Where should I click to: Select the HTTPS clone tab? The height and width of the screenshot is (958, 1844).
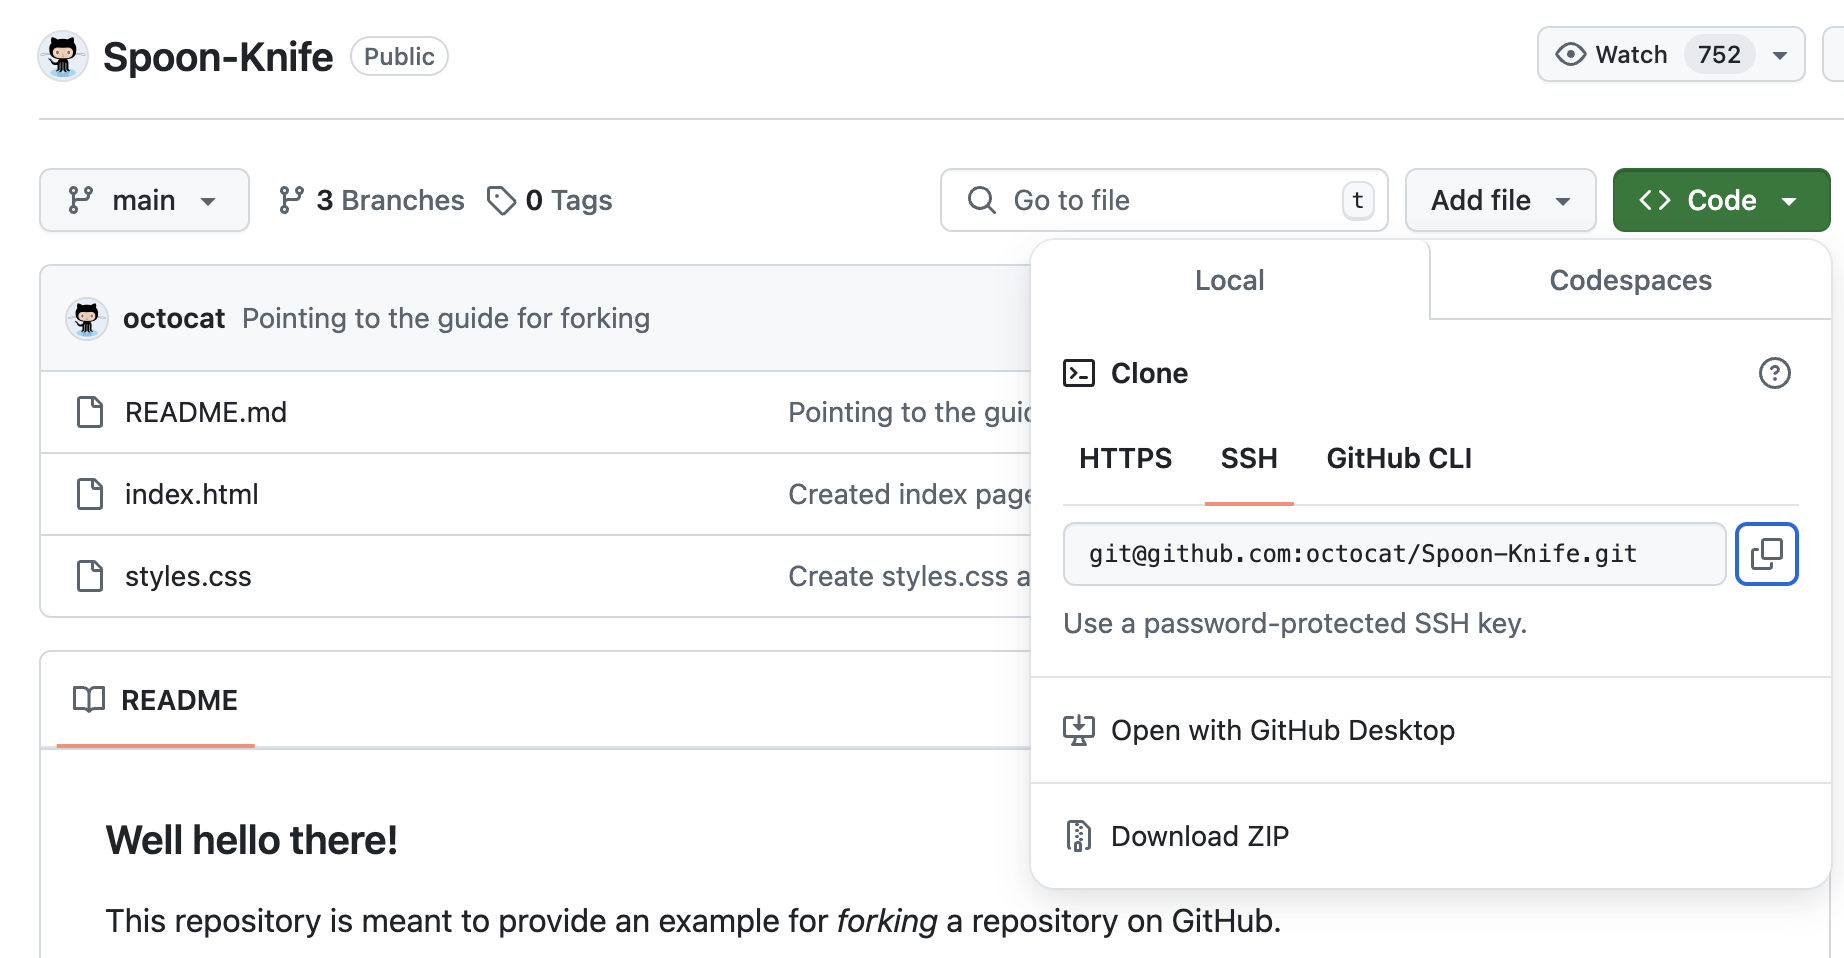tap(1124, 458)
